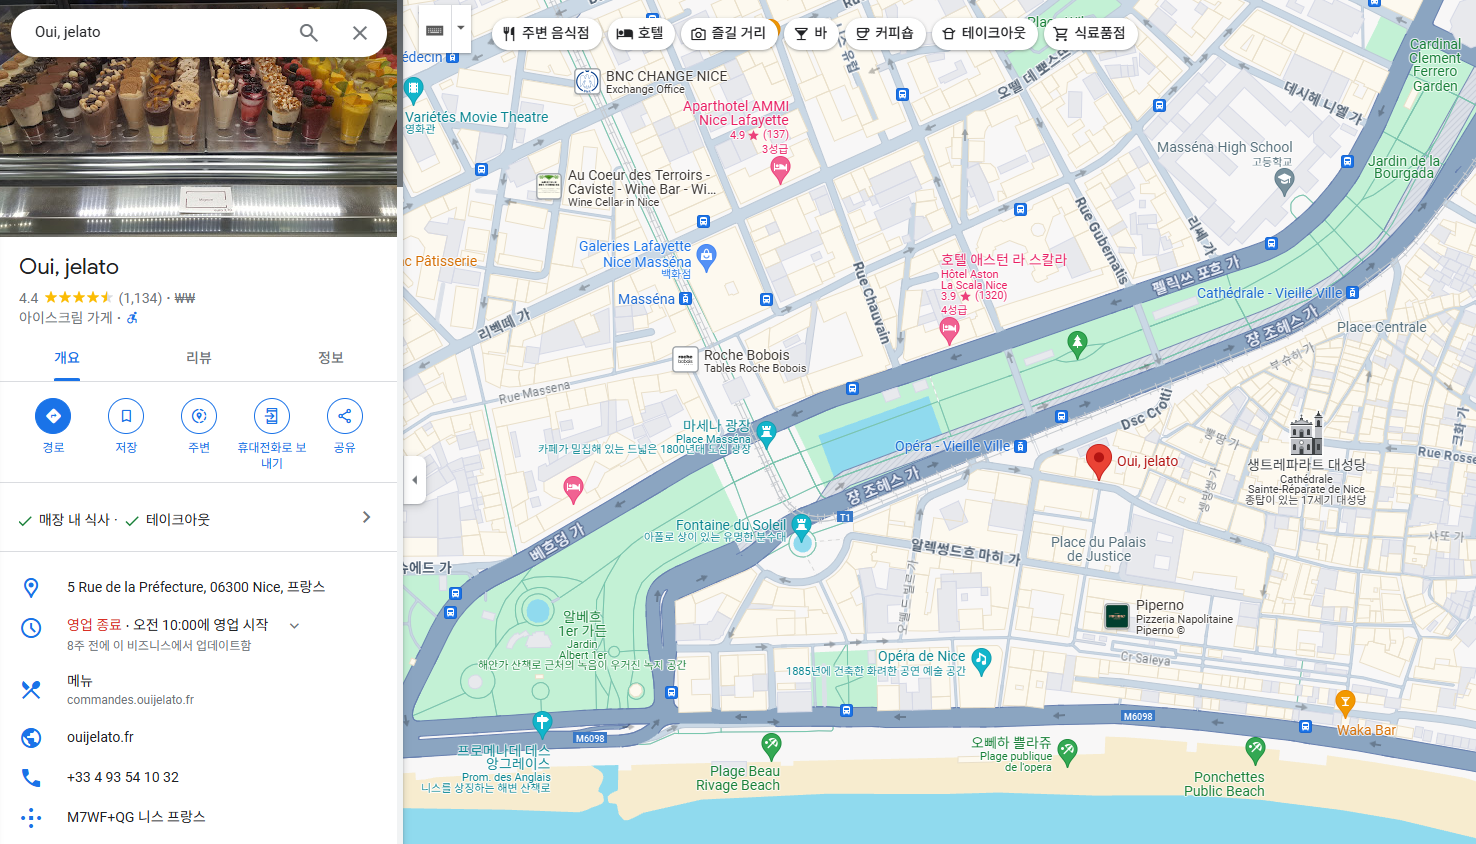This screenshot has height=844, width=1476.
Task: Click the address 5 Rue de la Préfecture
Action: coord(196,587)
